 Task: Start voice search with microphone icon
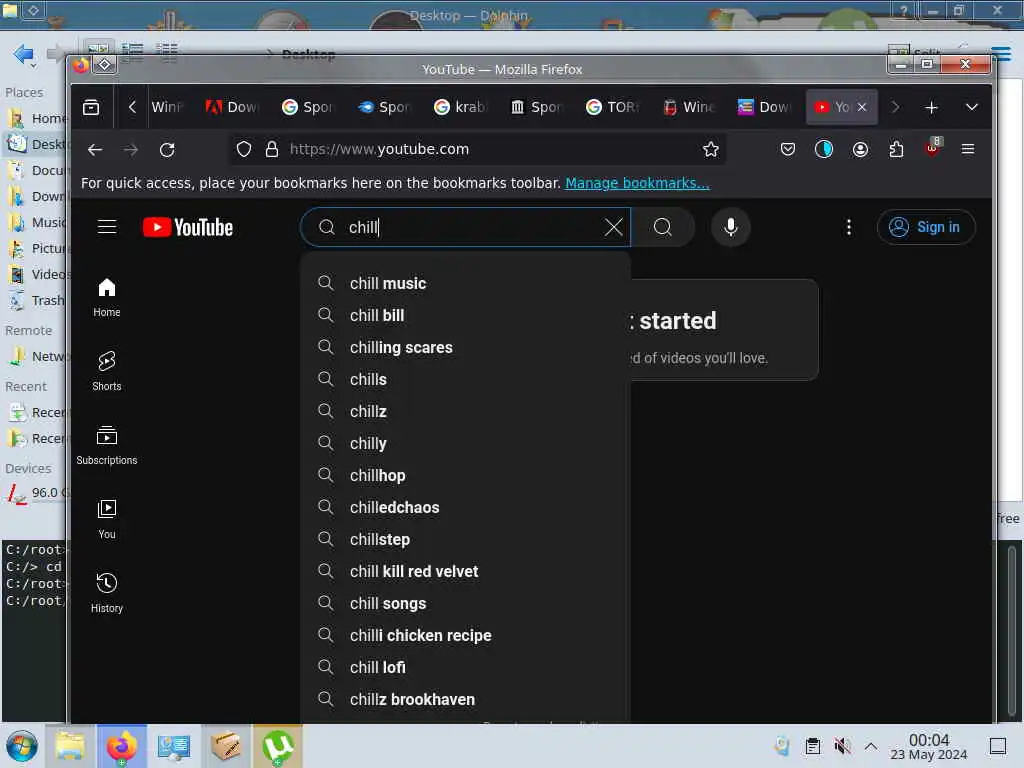coord(731,227)
